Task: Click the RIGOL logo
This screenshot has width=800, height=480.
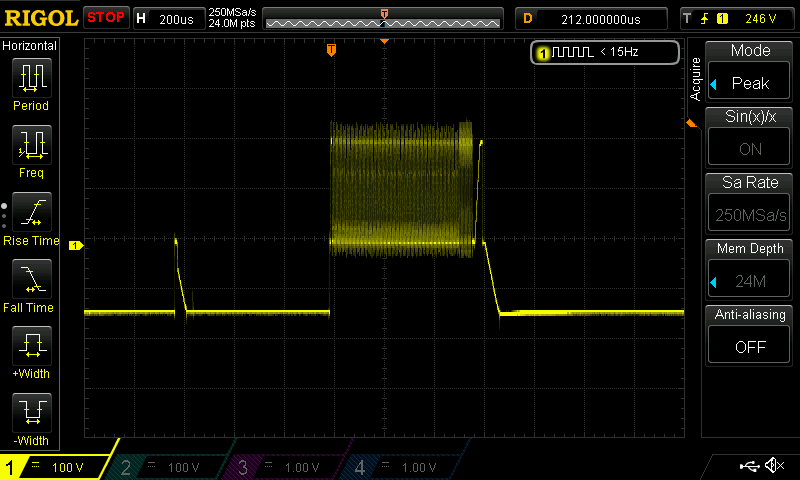Action: pos(41,18)
